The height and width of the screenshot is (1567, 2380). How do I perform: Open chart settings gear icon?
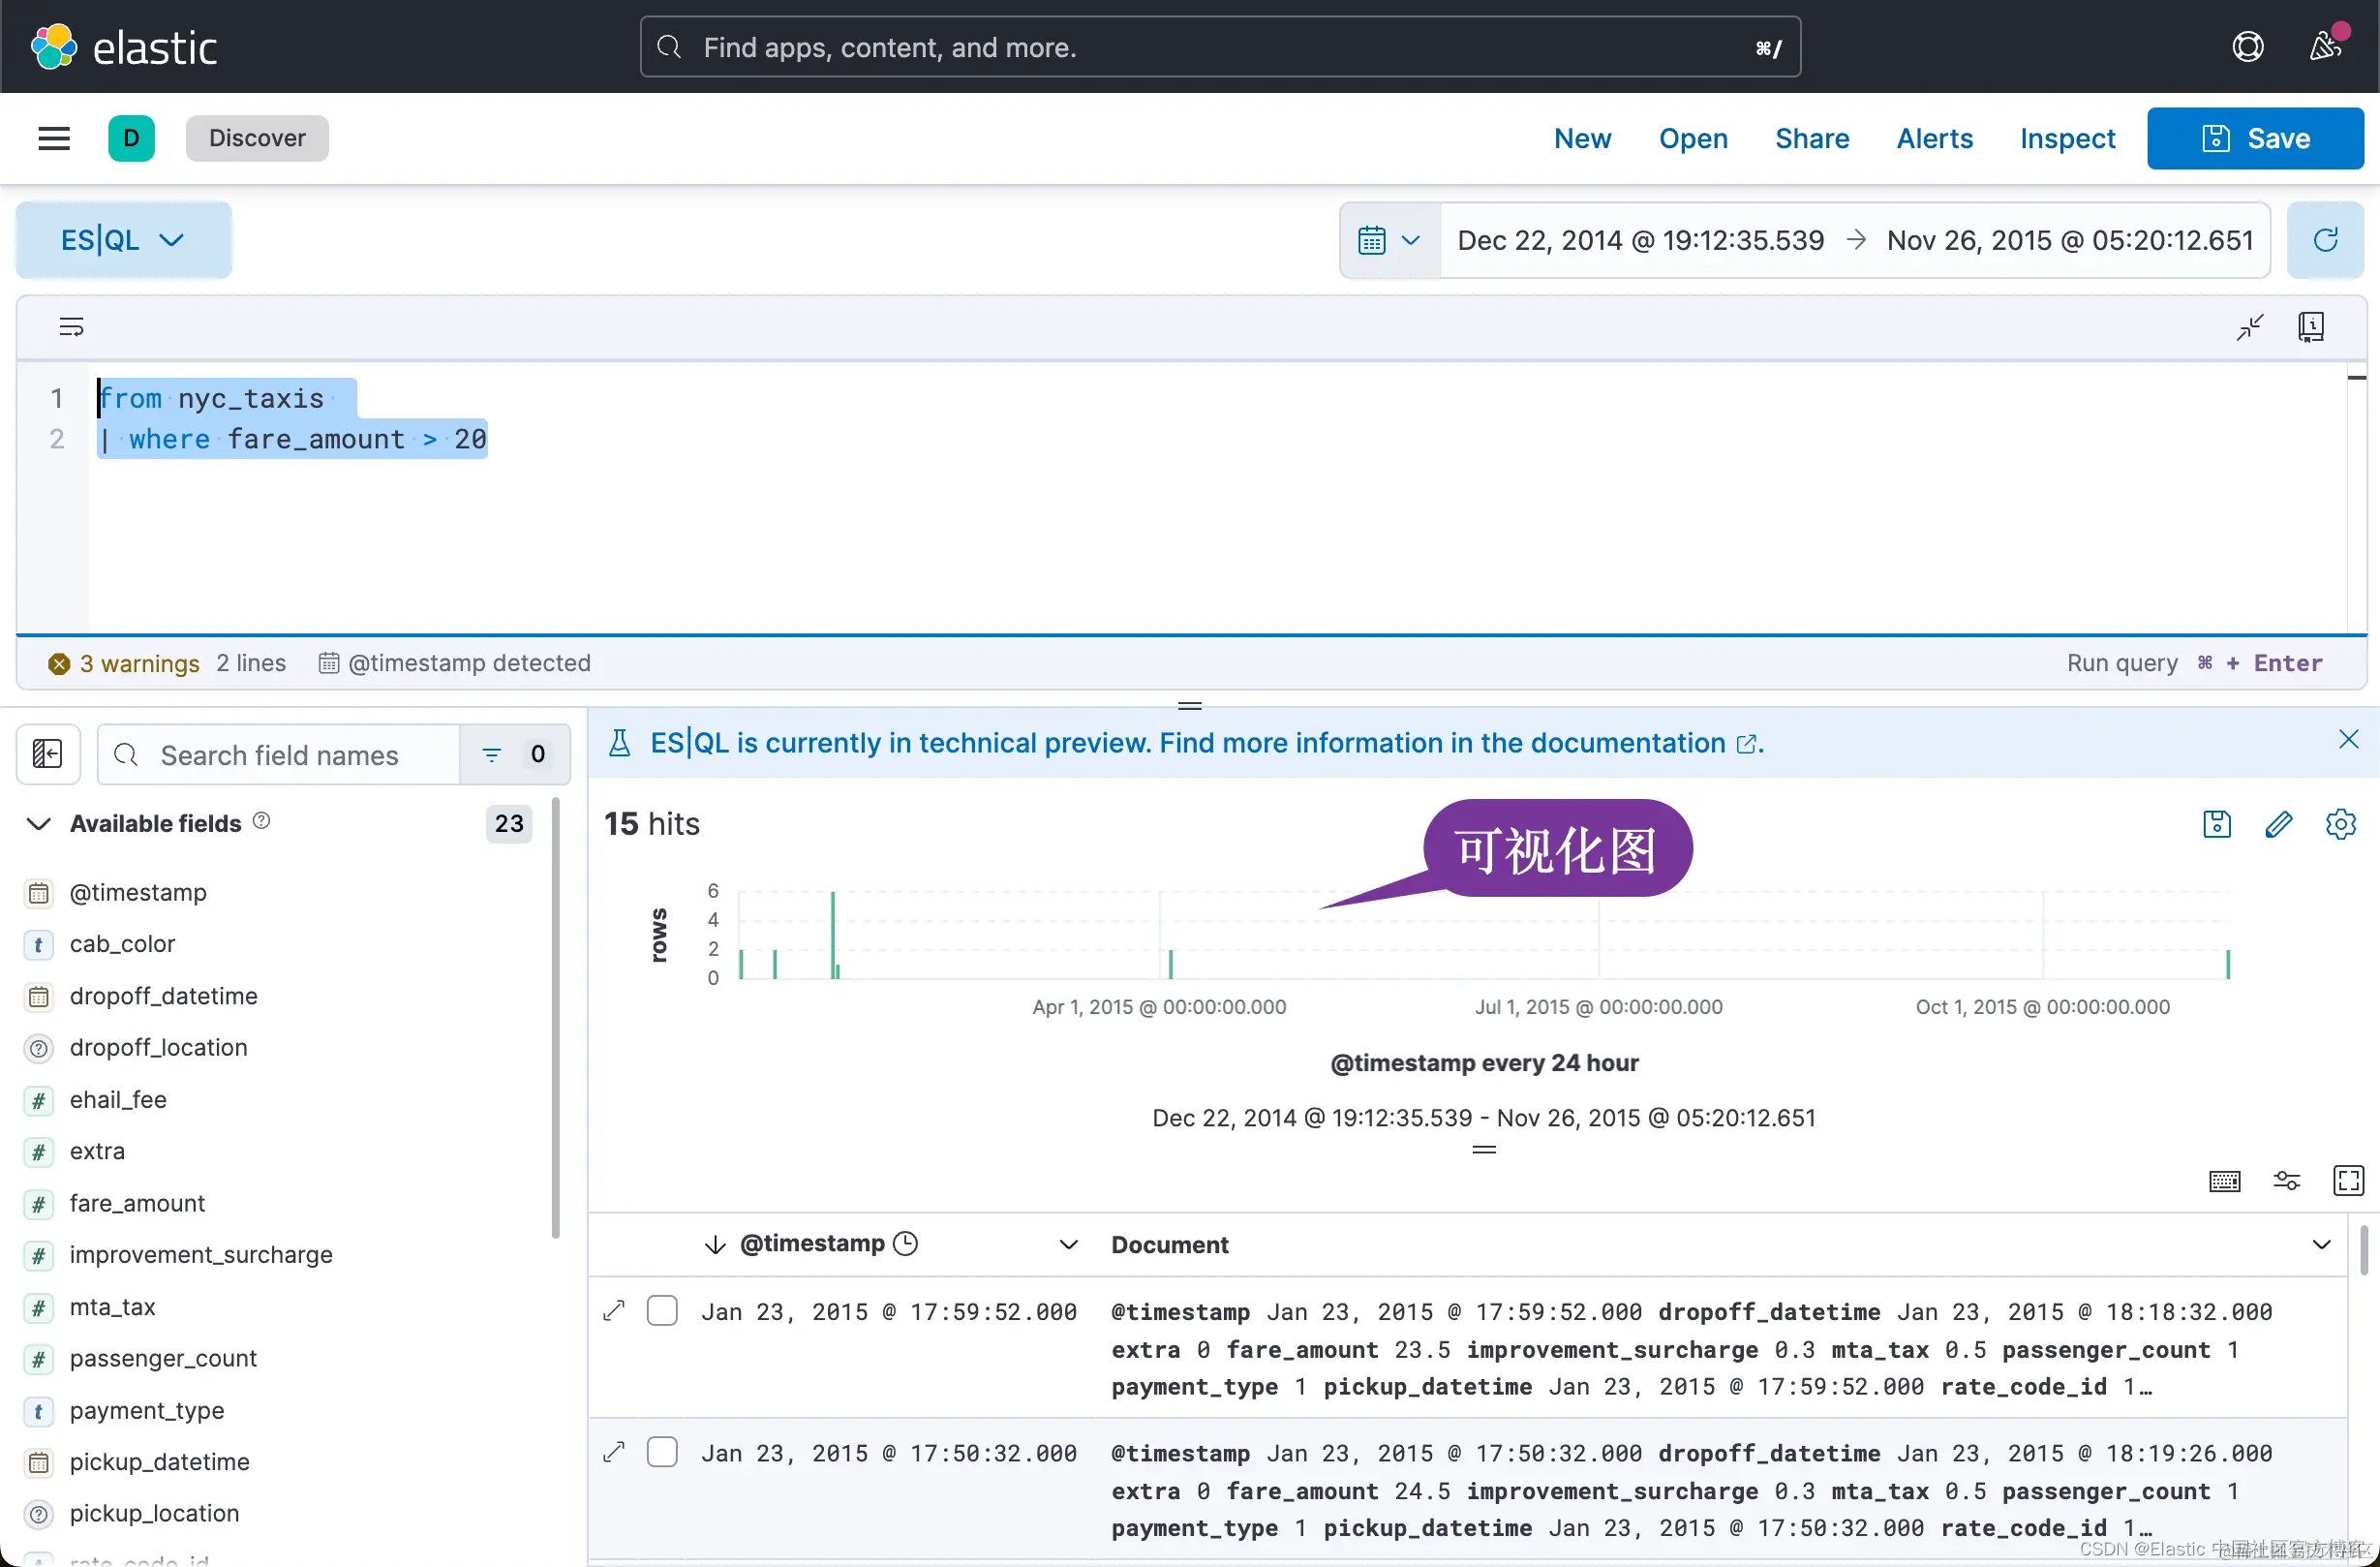pyautogui.click(x=2340, y=824)
